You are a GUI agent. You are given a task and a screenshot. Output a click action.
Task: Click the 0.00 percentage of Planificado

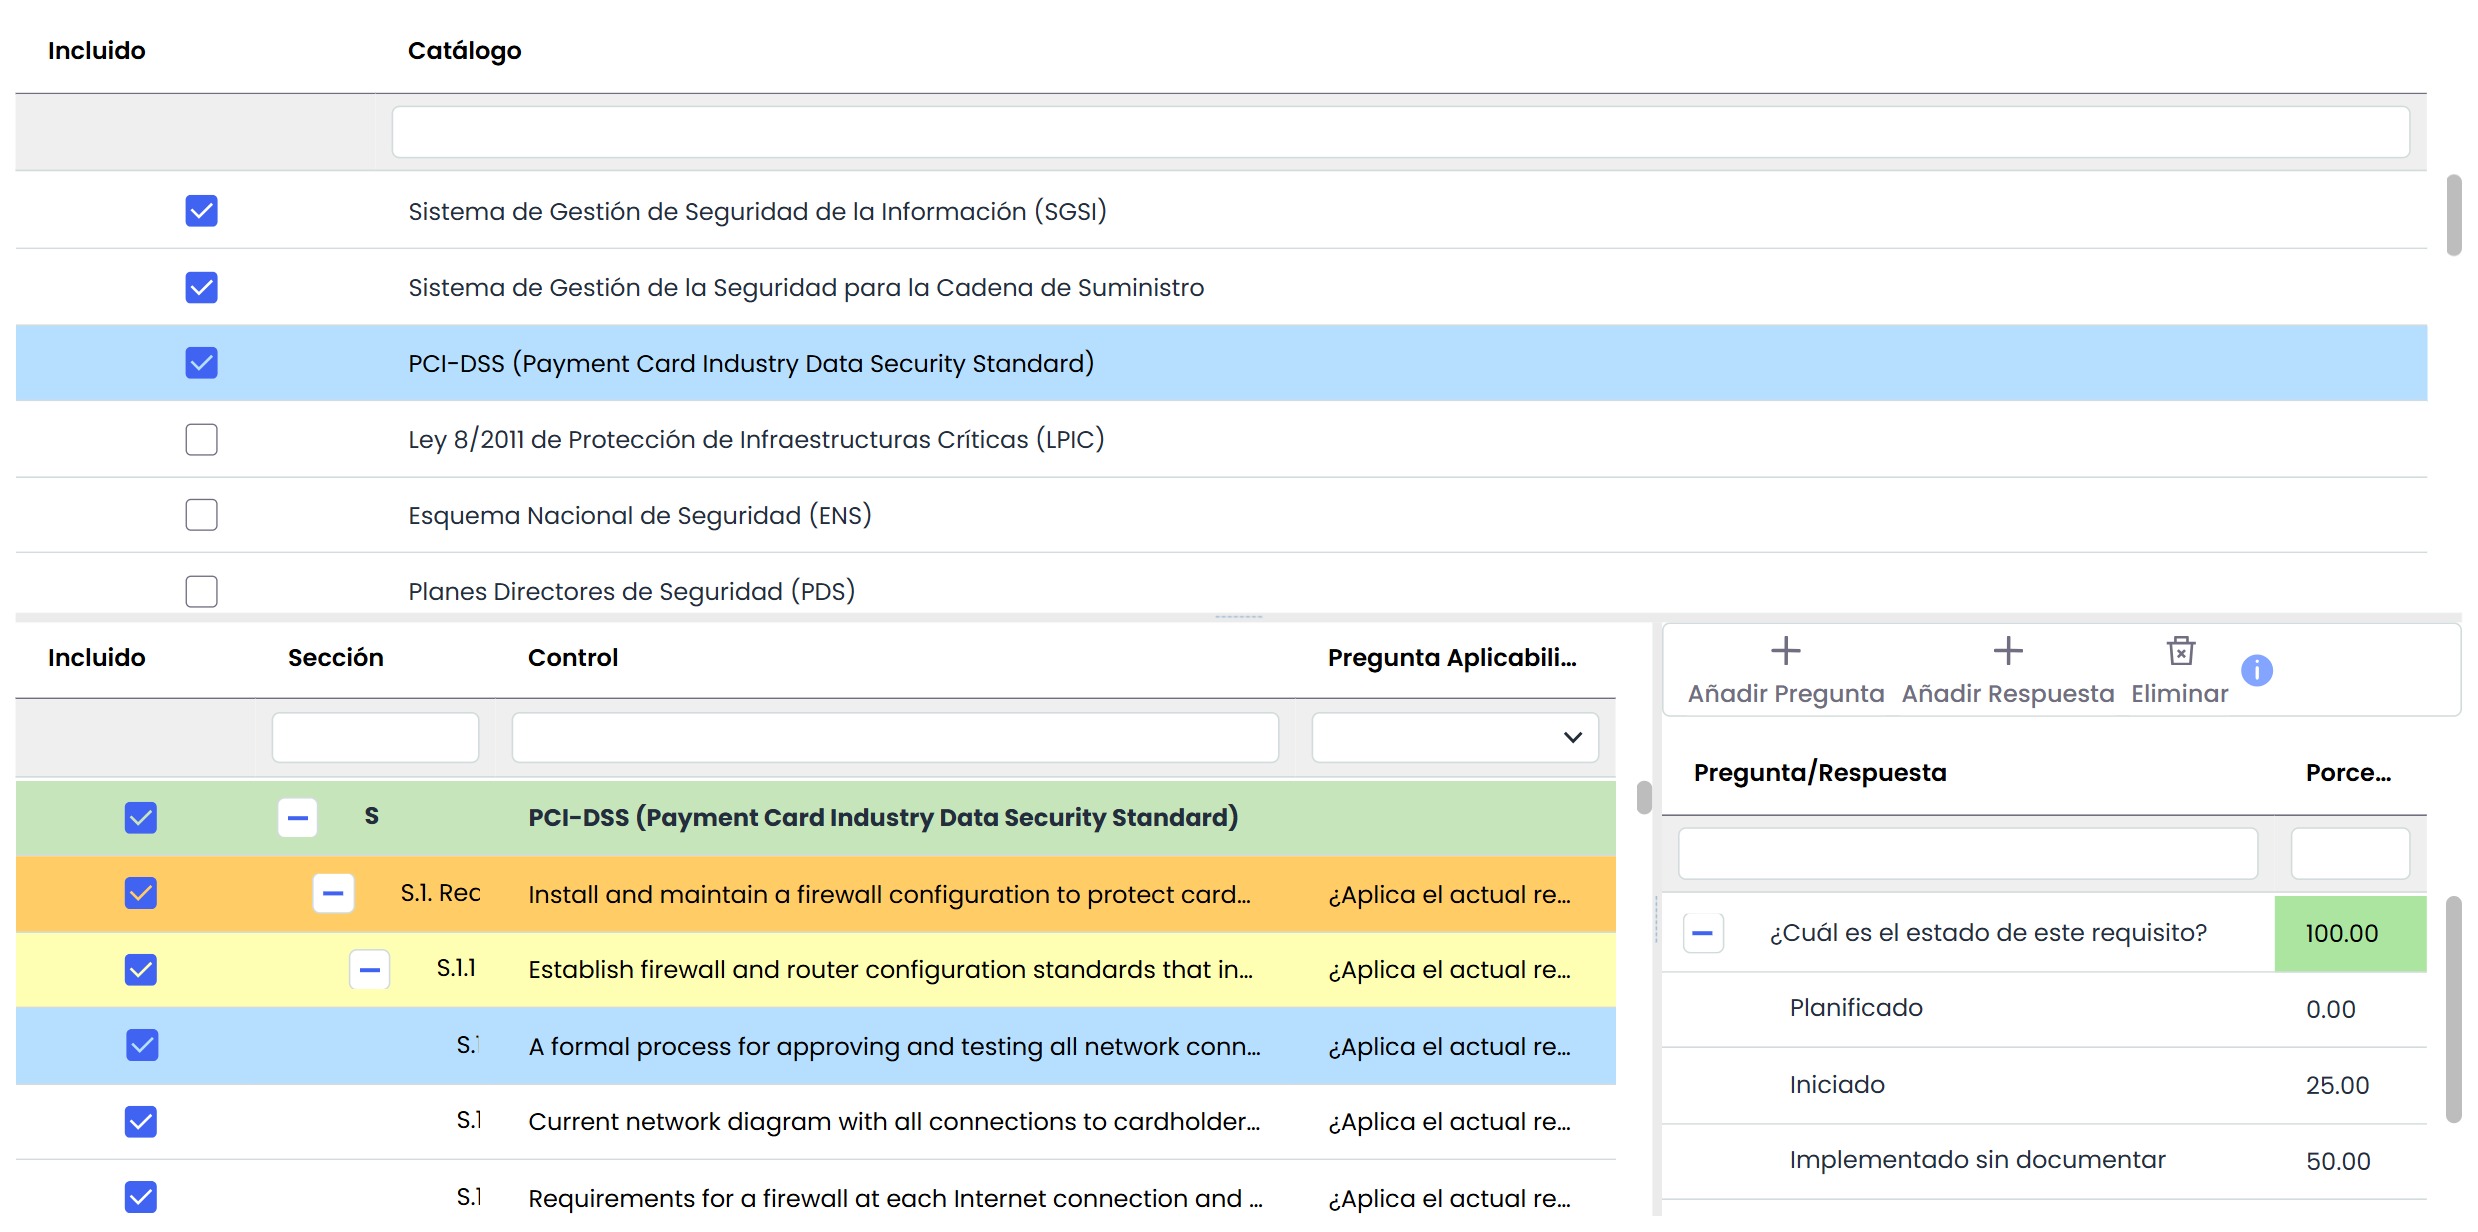pos(2330,1009)
